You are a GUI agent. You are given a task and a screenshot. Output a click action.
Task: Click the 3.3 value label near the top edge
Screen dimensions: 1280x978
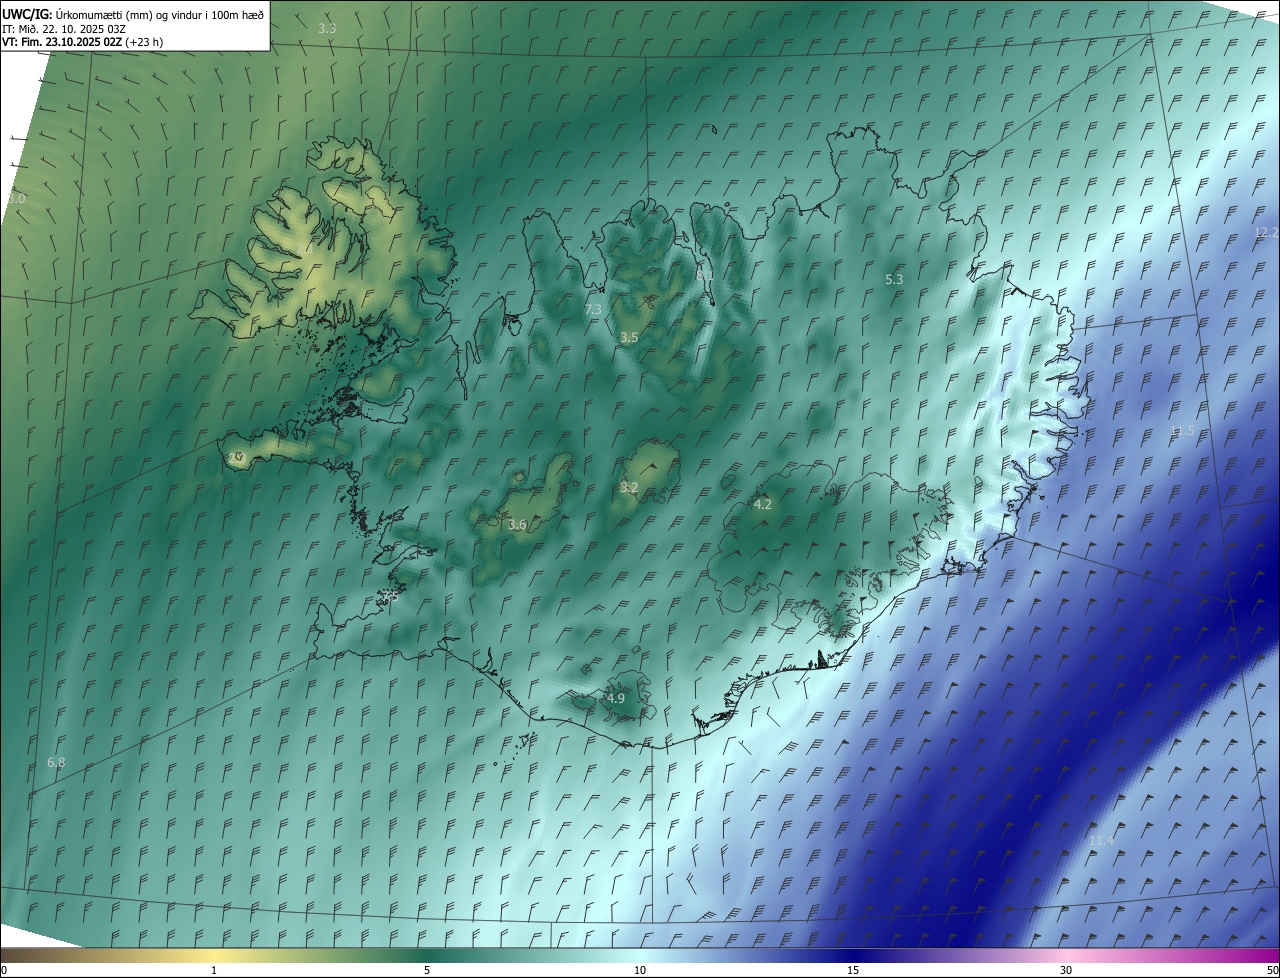tap(327, 28)
